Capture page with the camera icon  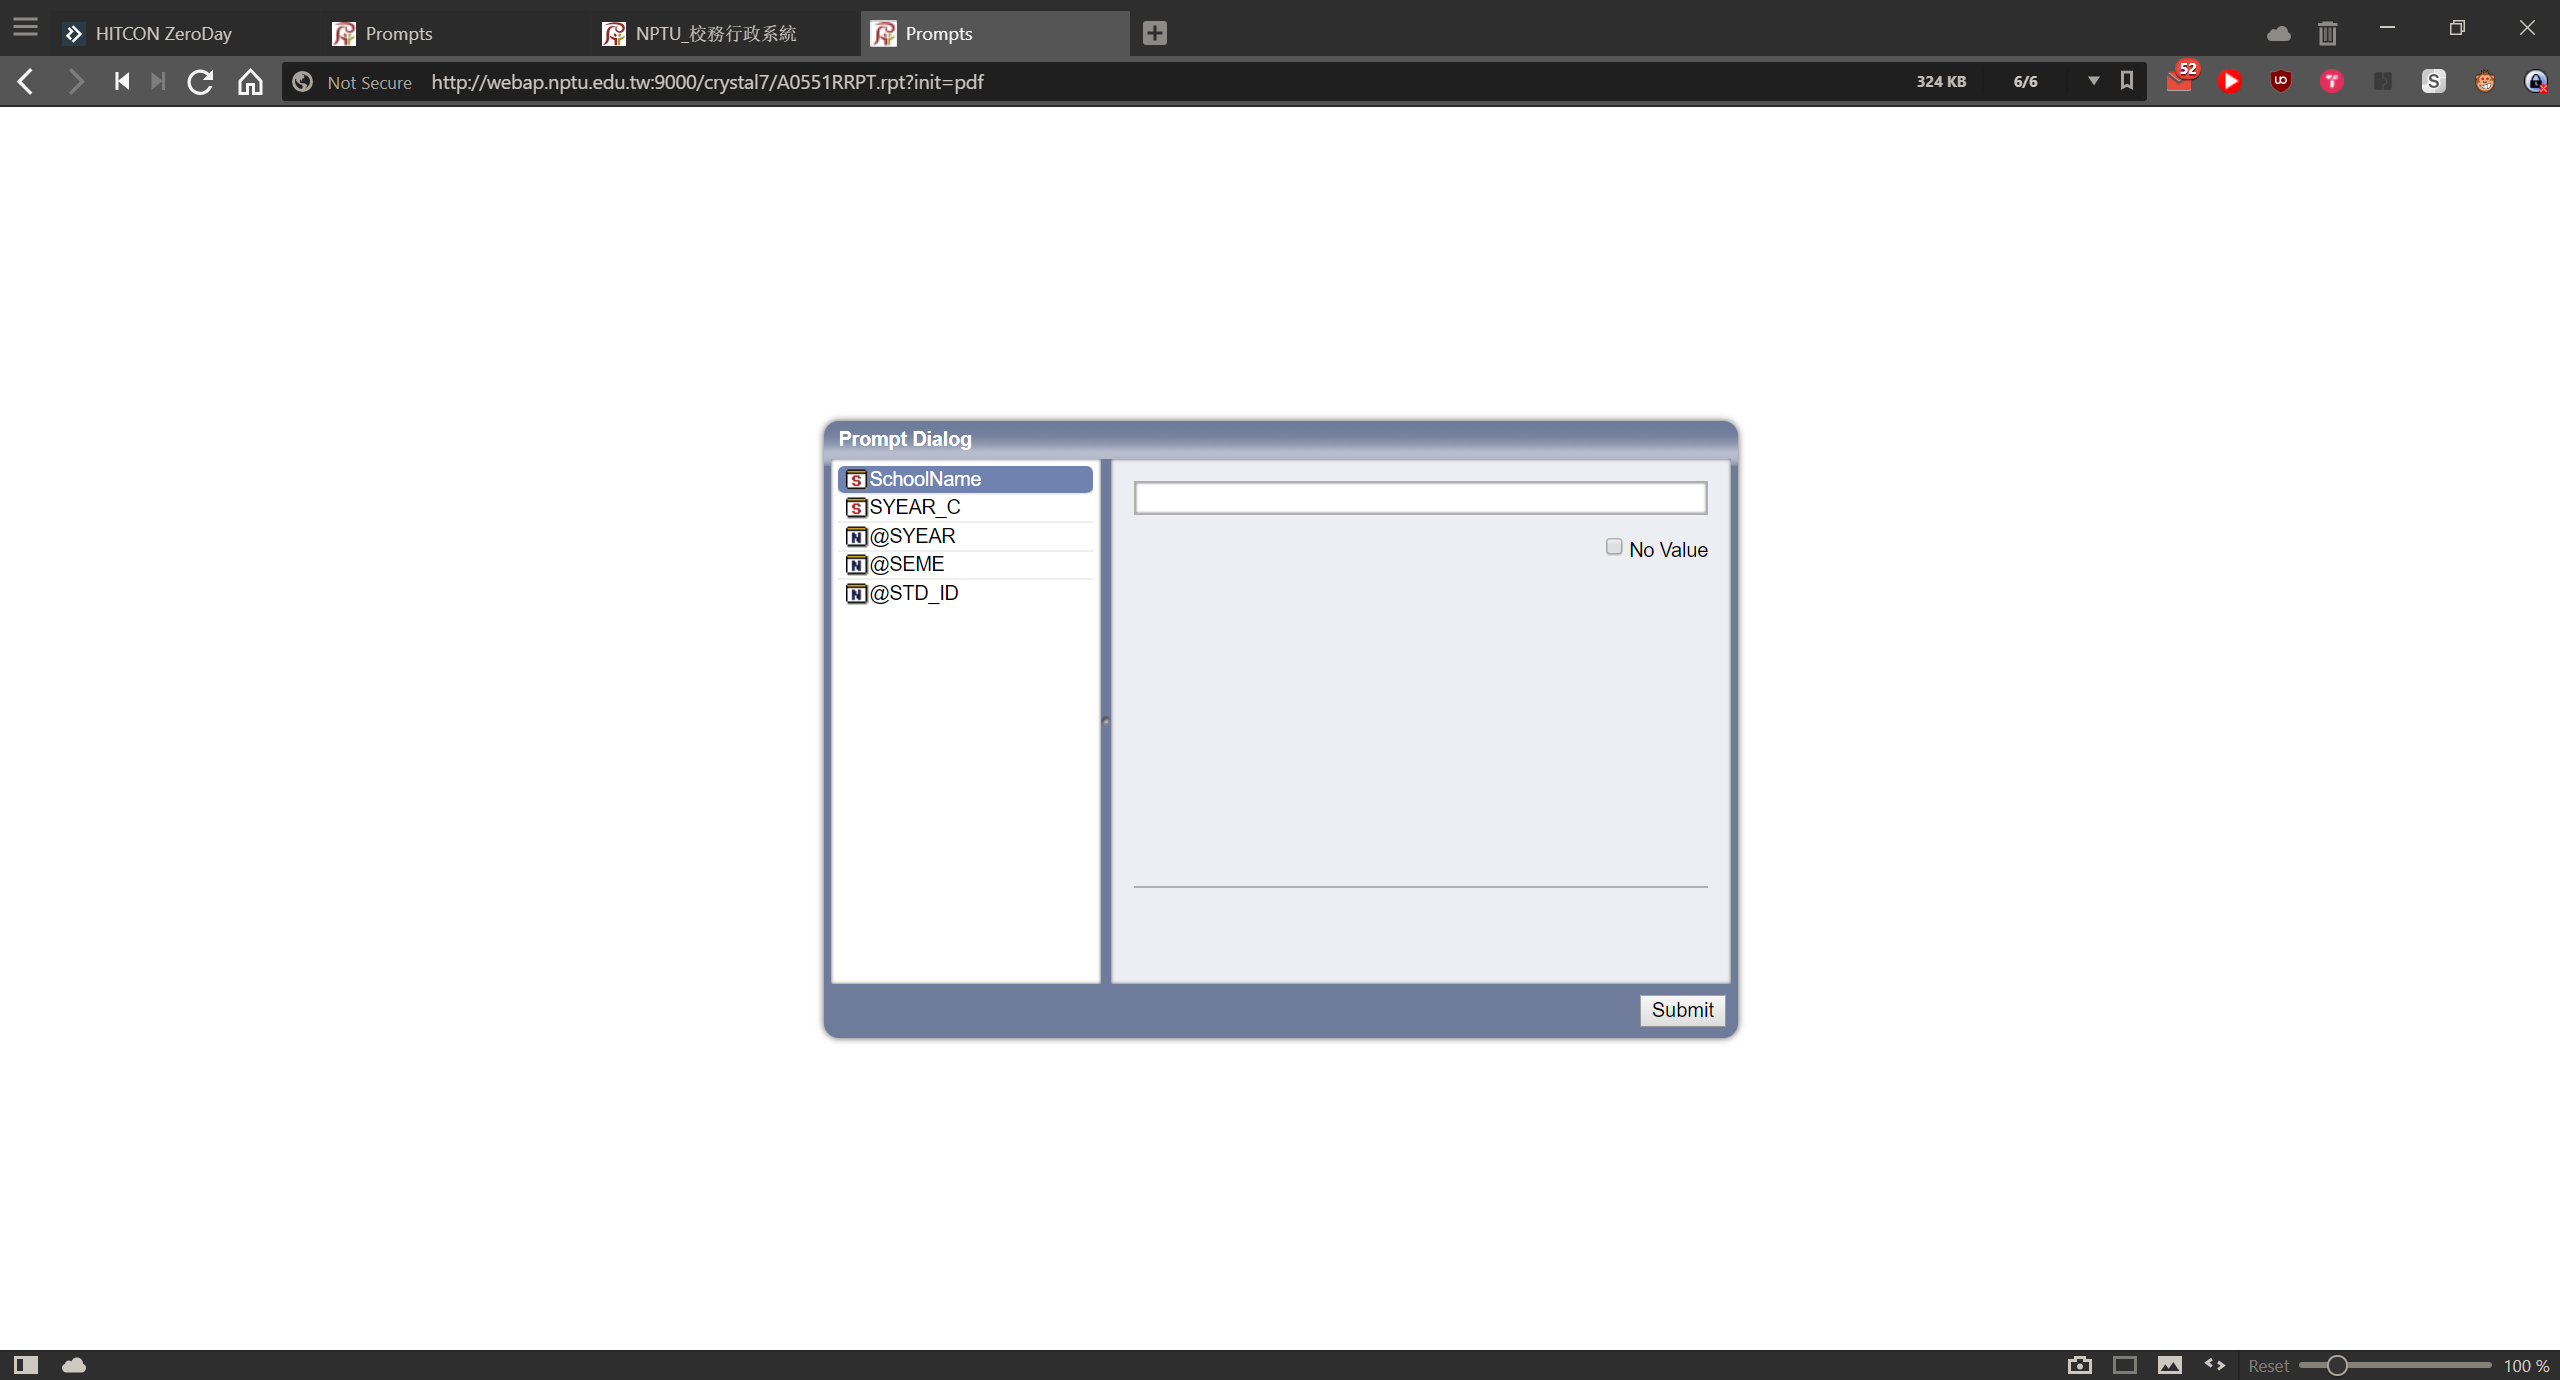point(2080,1365)
